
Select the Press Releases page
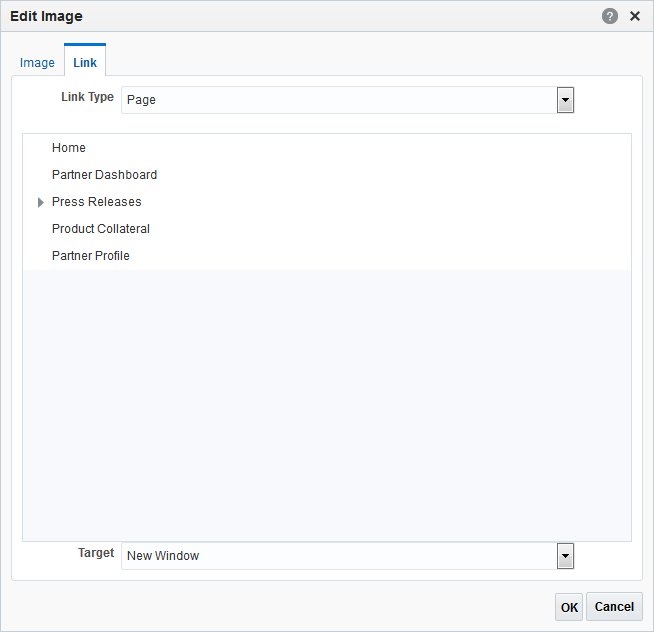click(x=96, y=202)
